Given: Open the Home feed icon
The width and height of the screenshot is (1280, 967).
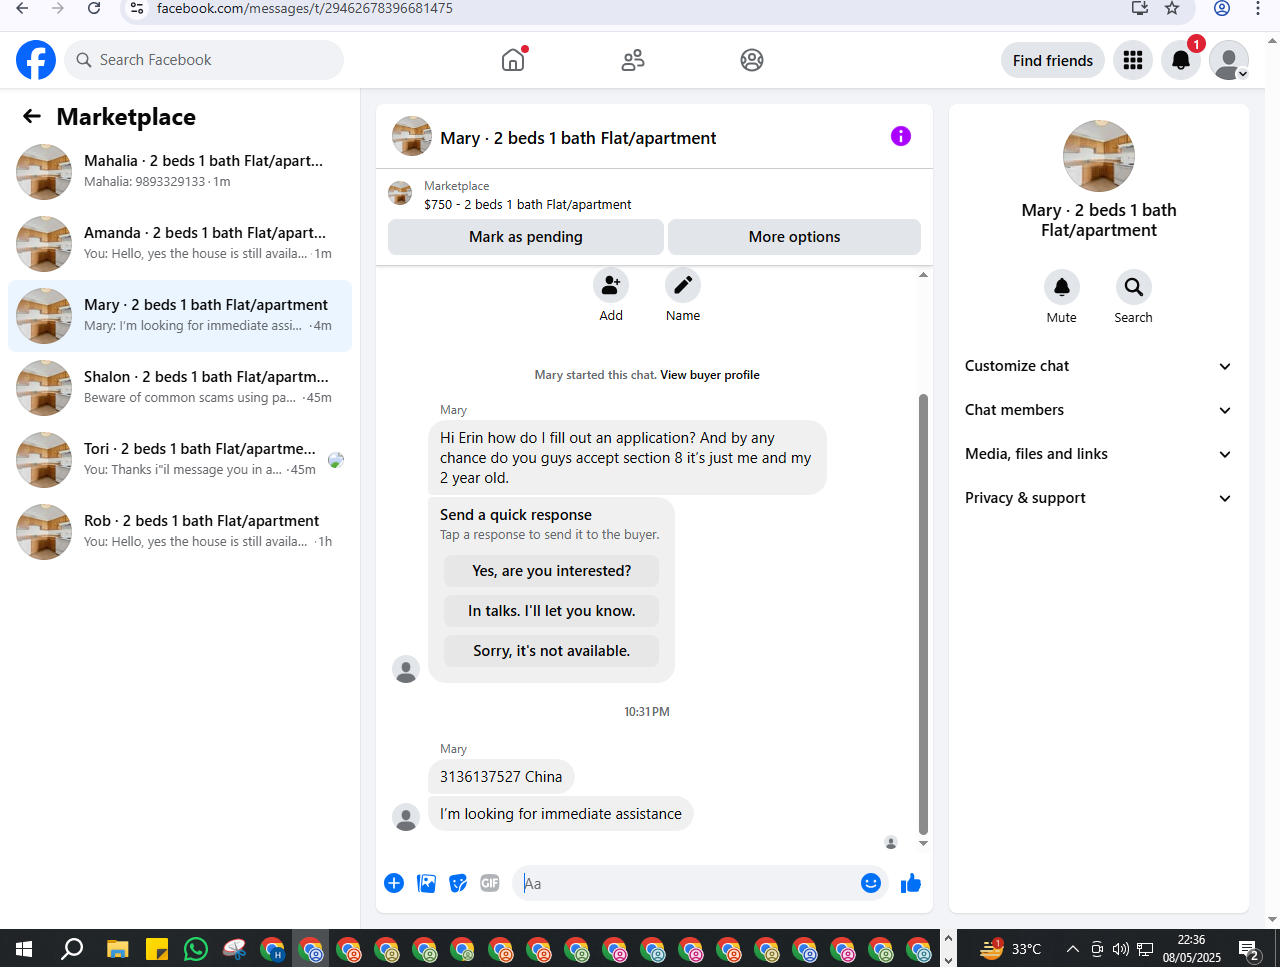Looking at the screenshot, I should pos(513,60).
